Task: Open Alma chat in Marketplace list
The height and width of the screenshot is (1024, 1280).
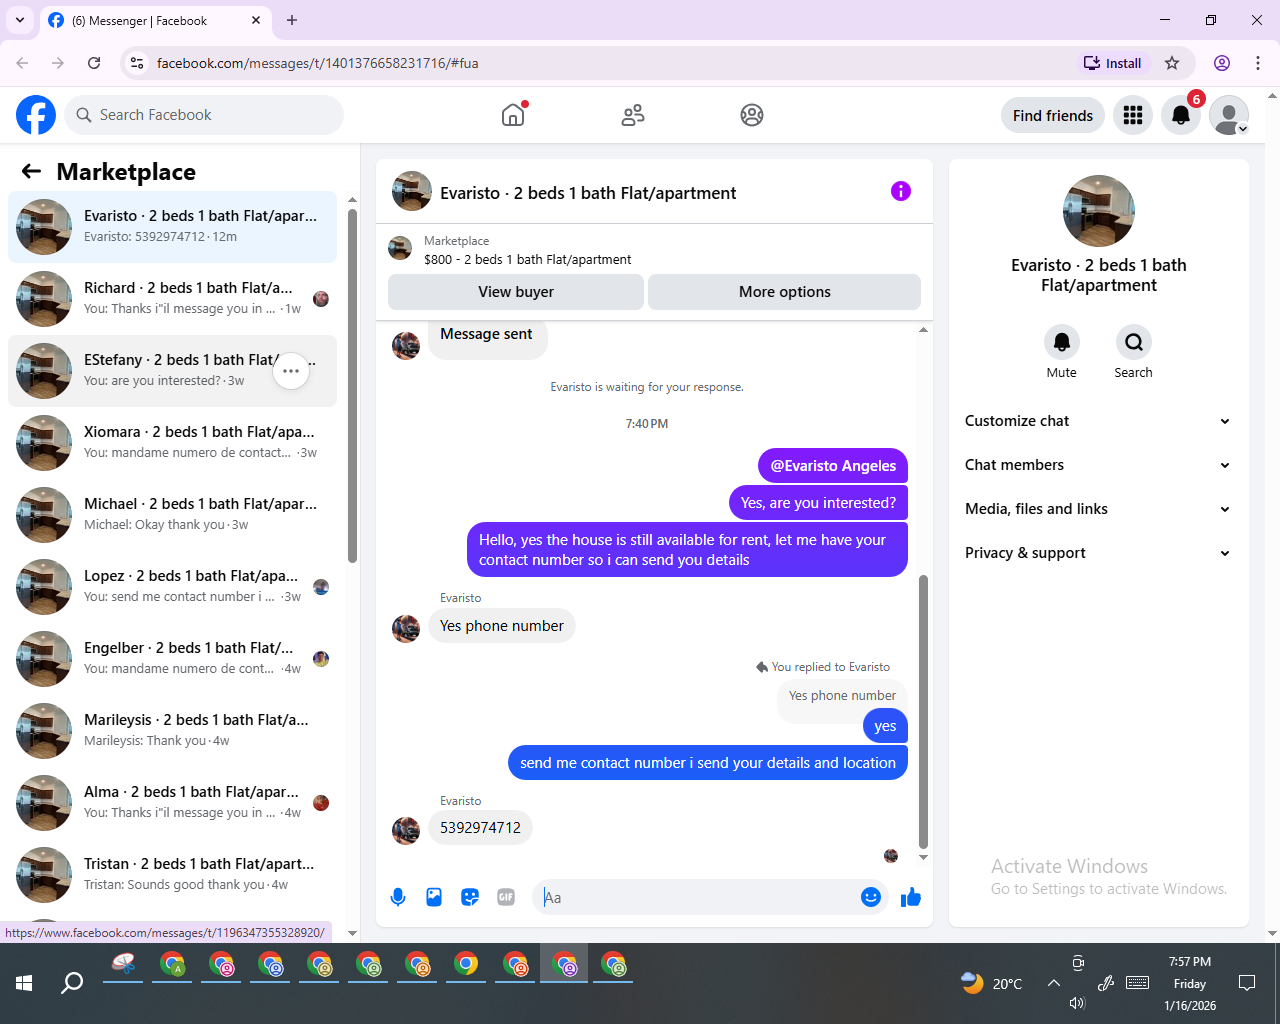Action: 172,803
